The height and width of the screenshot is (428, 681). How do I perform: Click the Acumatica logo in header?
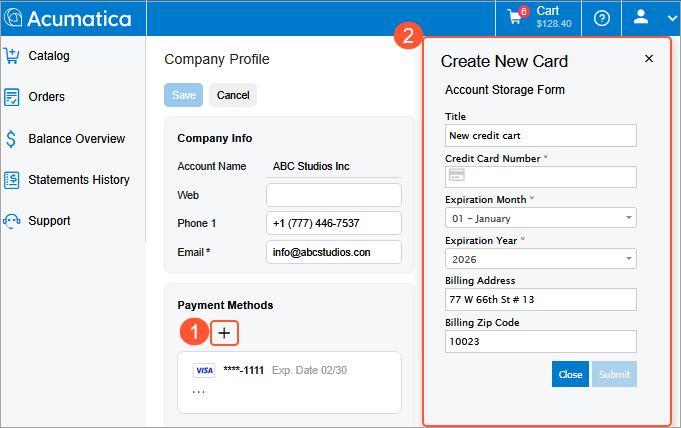pos(66,18)
